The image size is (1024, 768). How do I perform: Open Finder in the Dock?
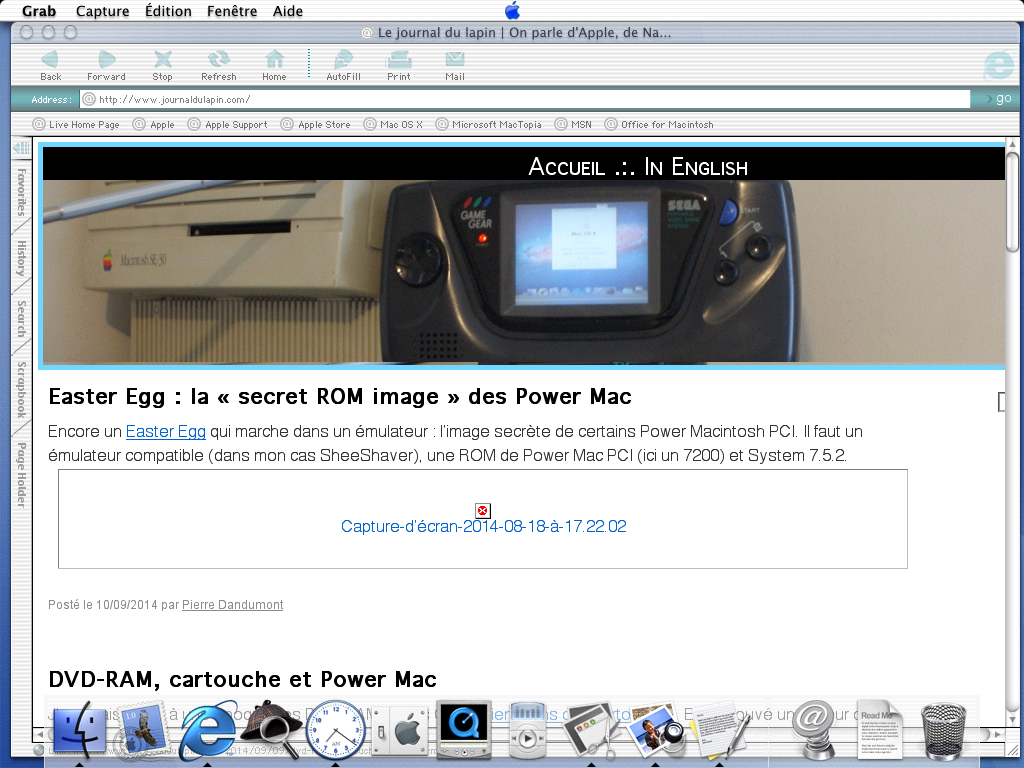click(x=79, y=729)
